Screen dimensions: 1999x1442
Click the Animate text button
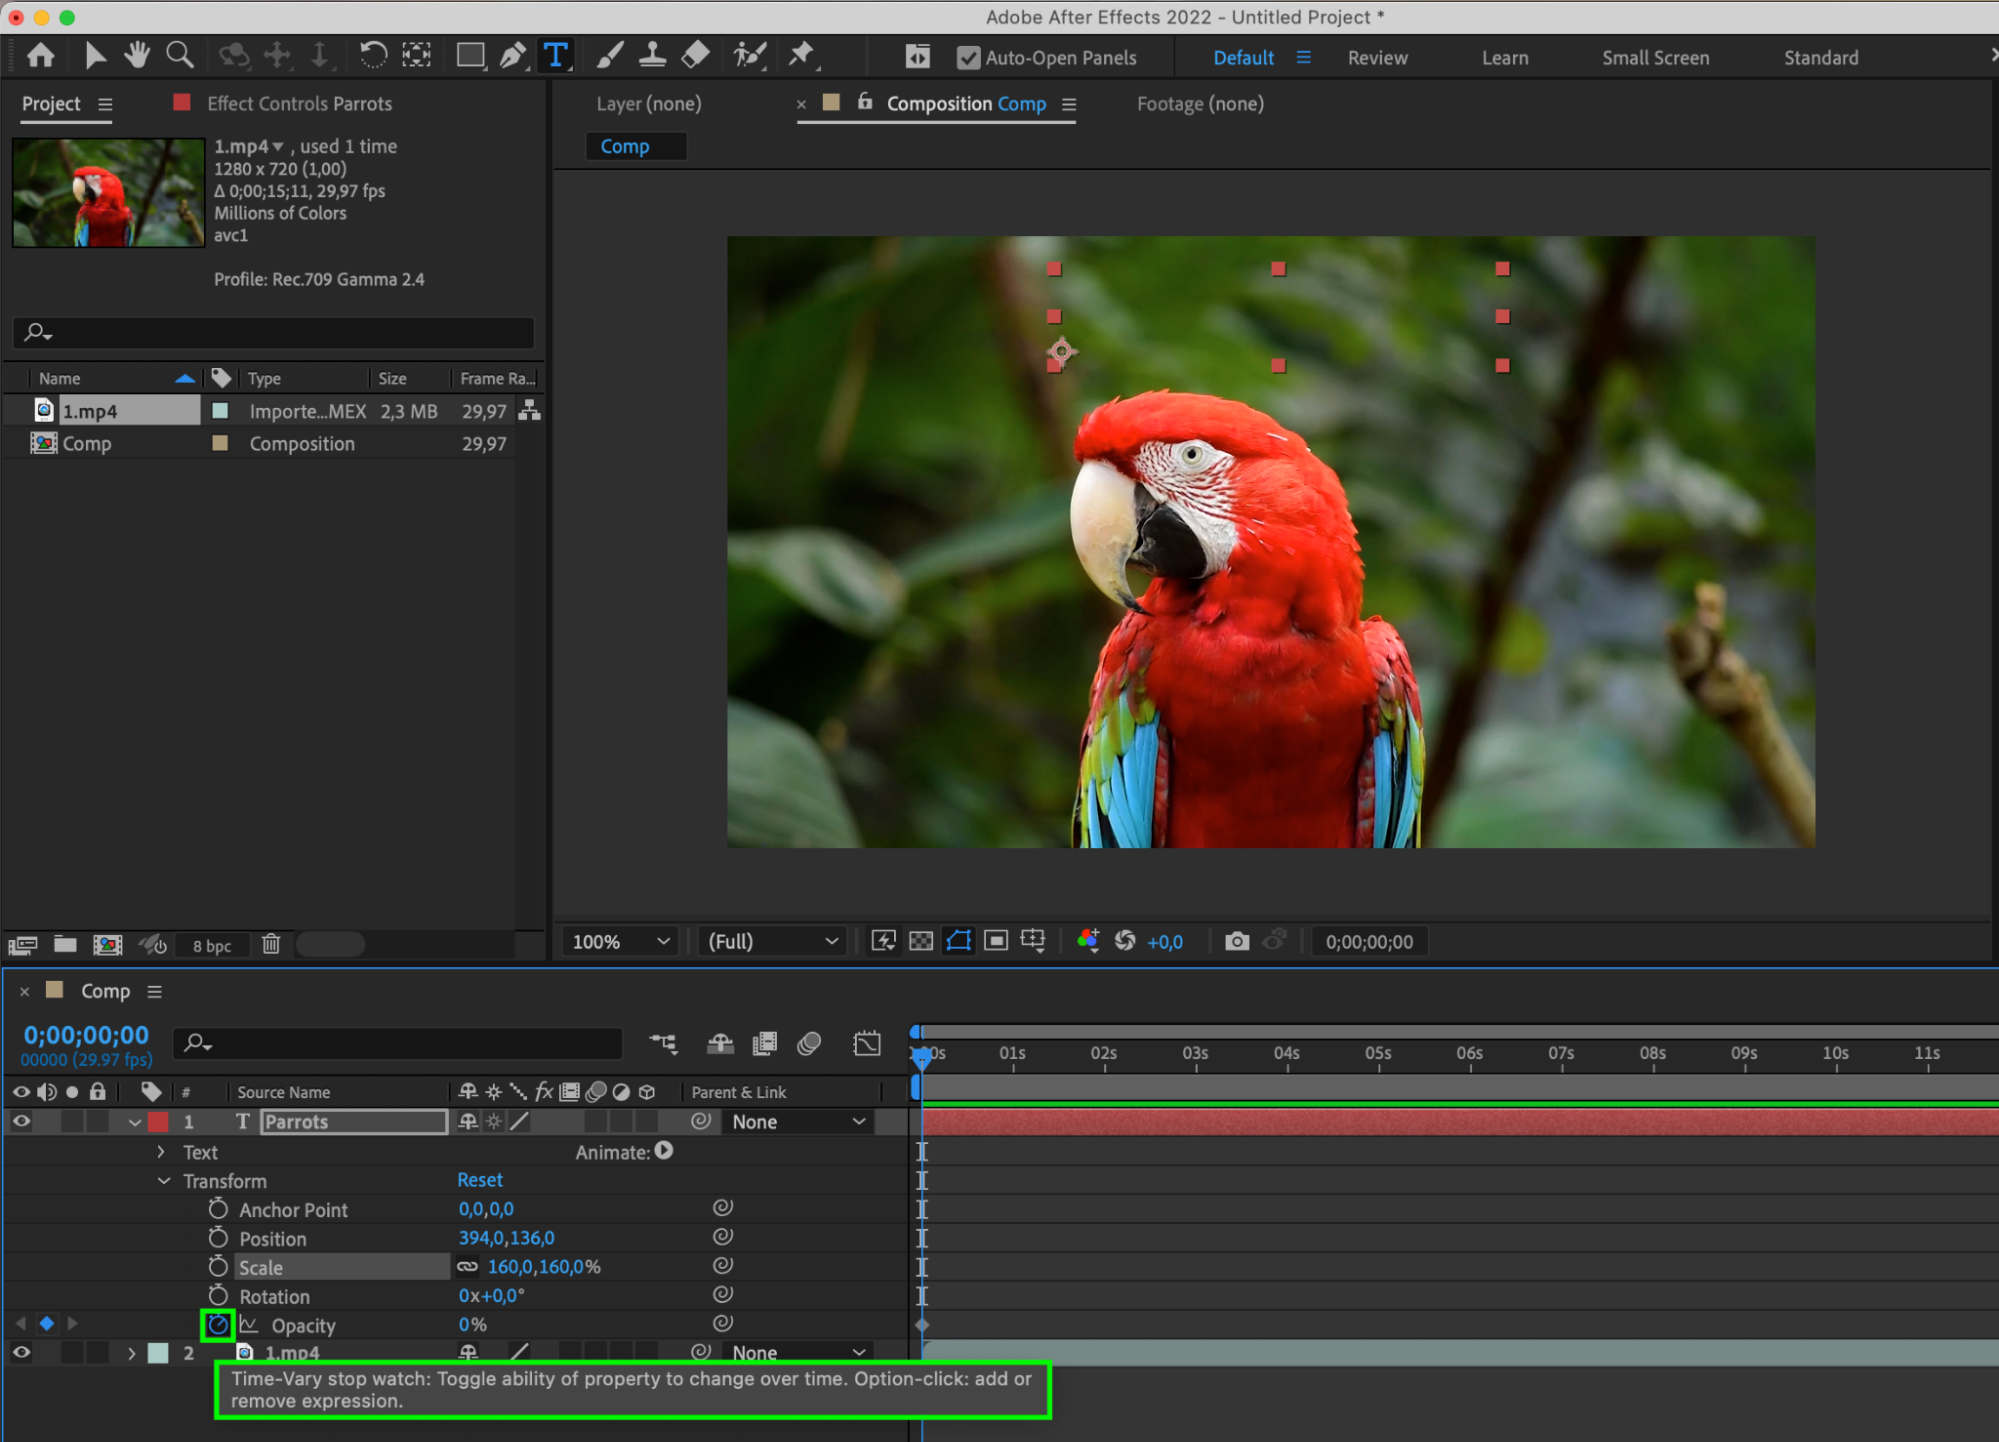point(664,1152)
